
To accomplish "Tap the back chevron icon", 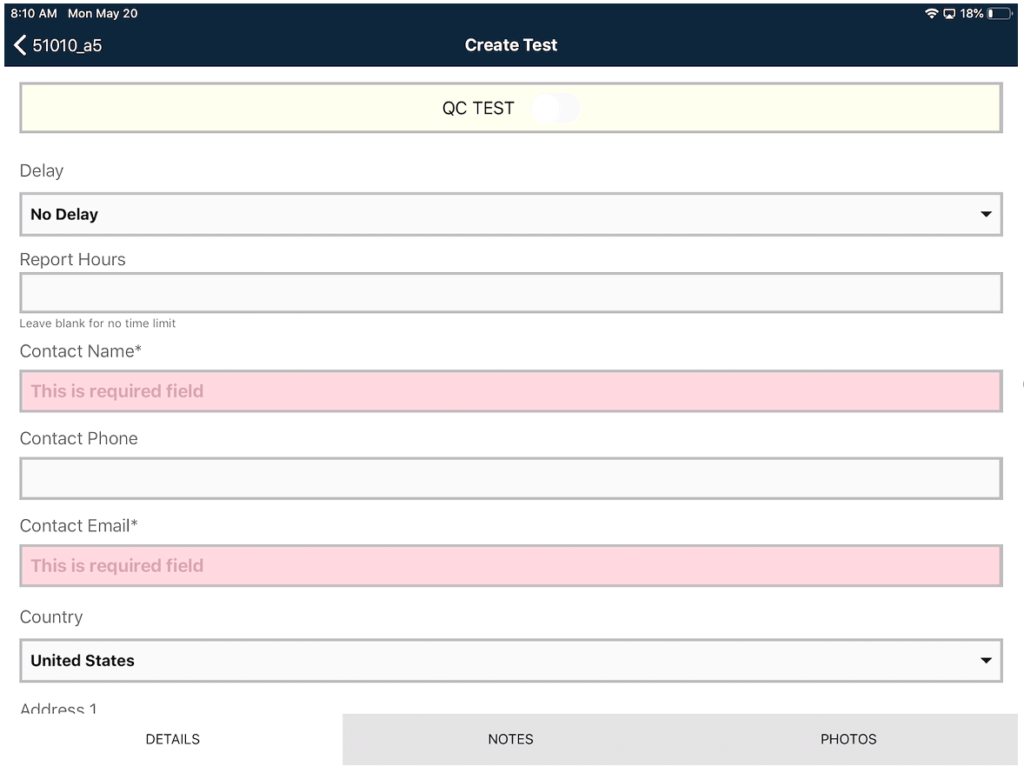I will 20,45.
